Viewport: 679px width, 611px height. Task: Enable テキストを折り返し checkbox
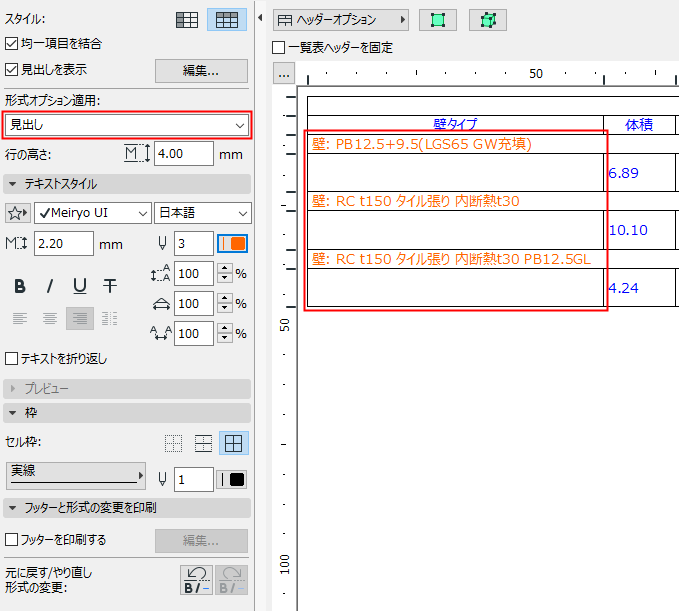click(11, 359)
